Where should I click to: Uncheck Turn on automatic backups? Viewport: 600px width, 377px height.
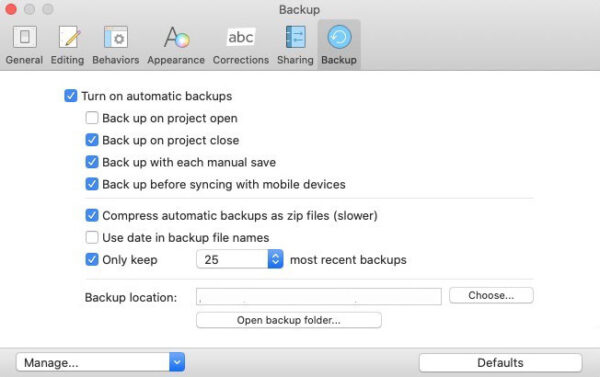click(71, 96)
